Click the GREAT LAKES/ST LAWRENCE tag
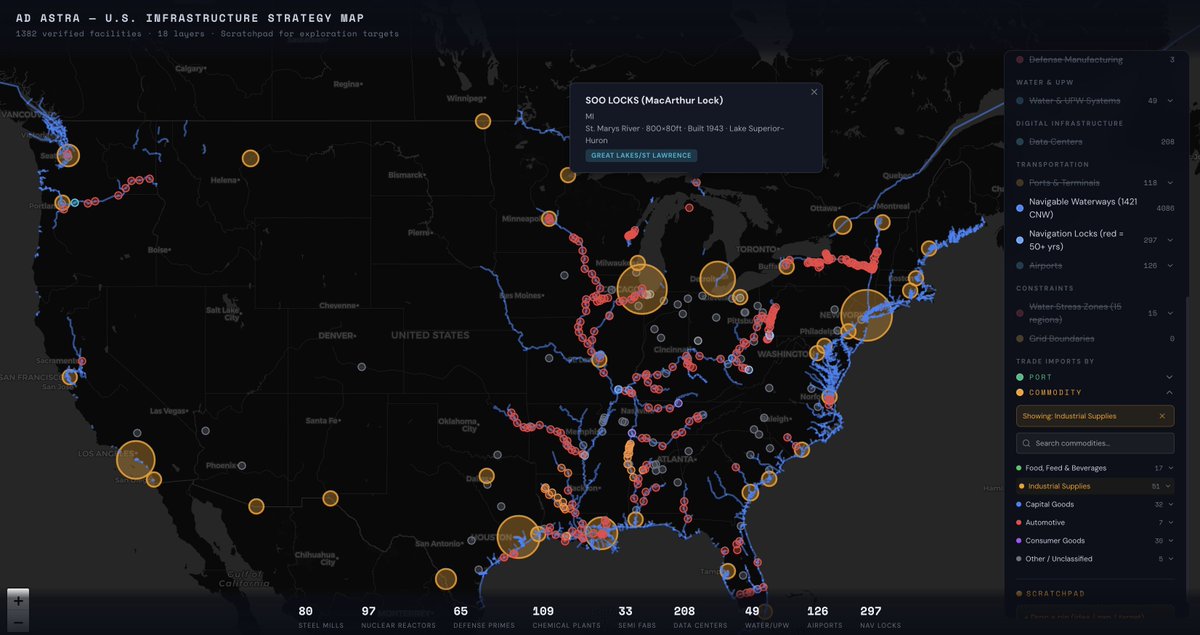1200x635 pixels. tap(641, 155)
